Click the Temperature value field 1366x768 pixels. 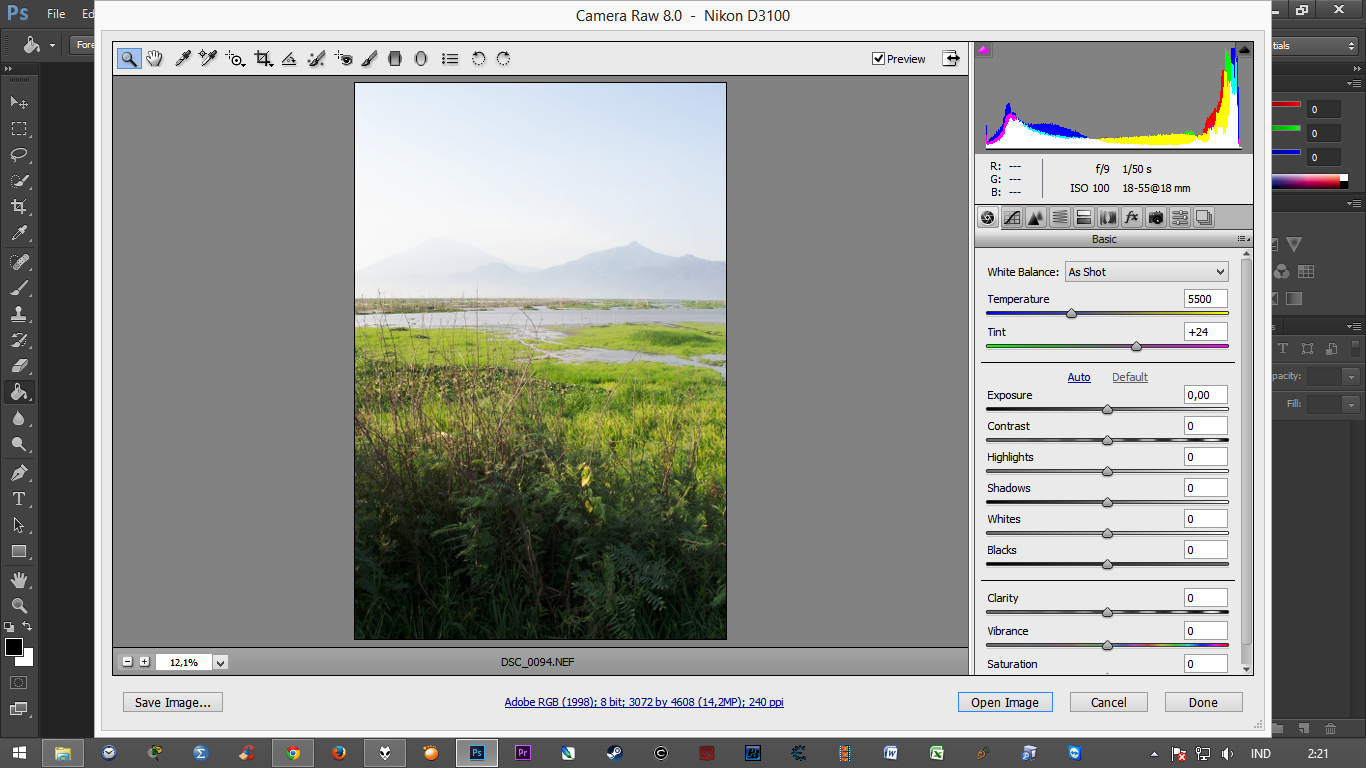point(1205,299)
